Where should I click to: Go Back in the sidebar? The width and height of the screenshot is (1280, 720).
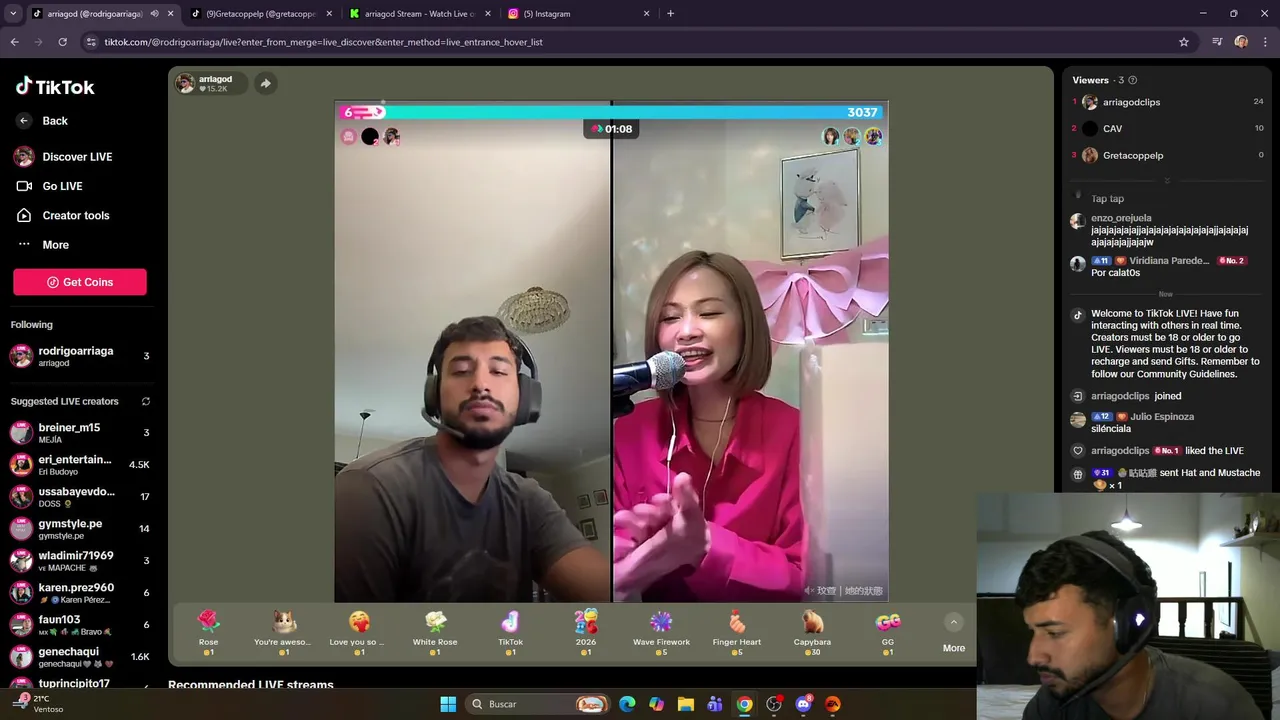click(42, 121)
